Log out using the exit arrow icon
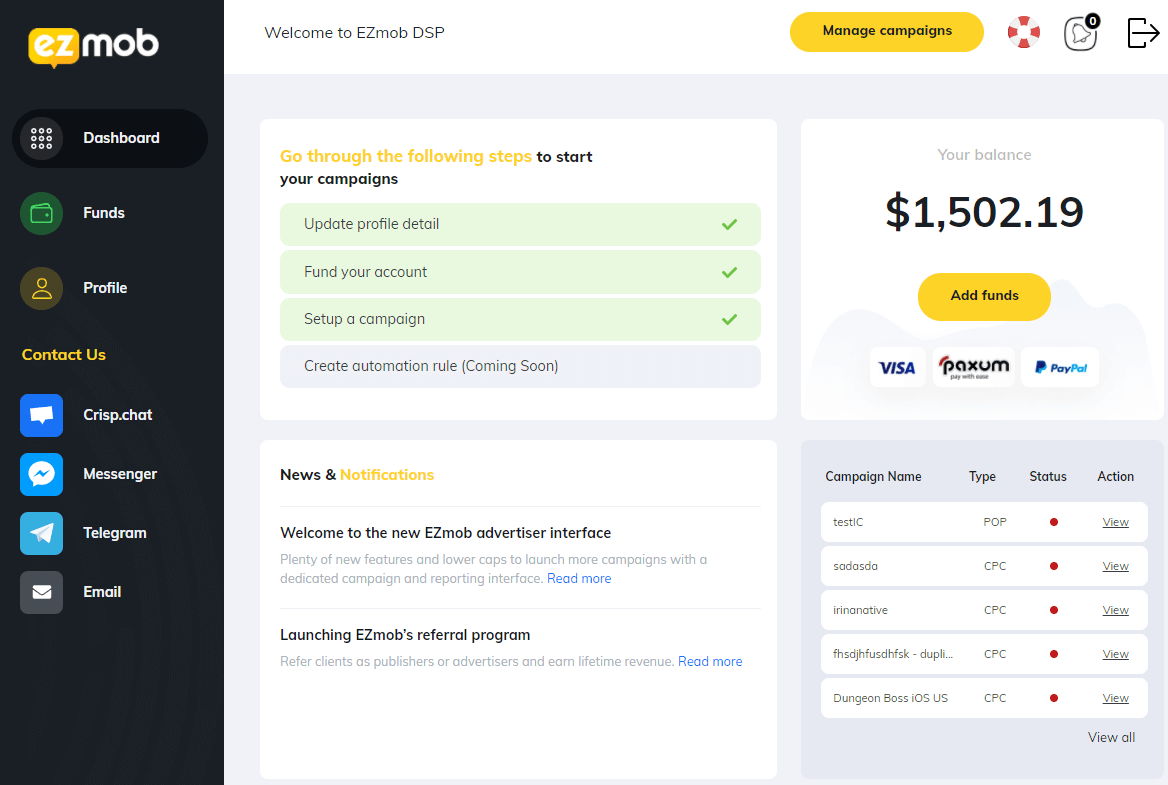Screen dimensions: 1168x785 (x=1142, y=32)
